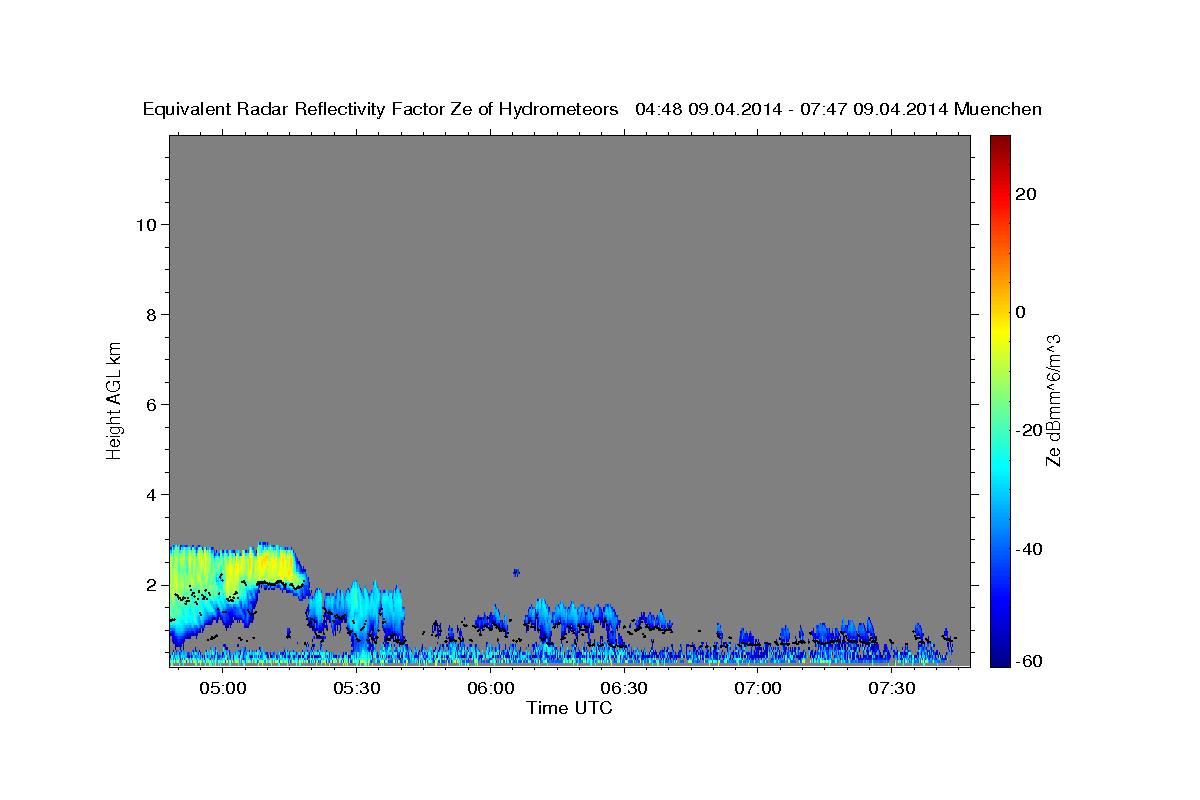Click the 07:30 time tick label

coord(892,689)
